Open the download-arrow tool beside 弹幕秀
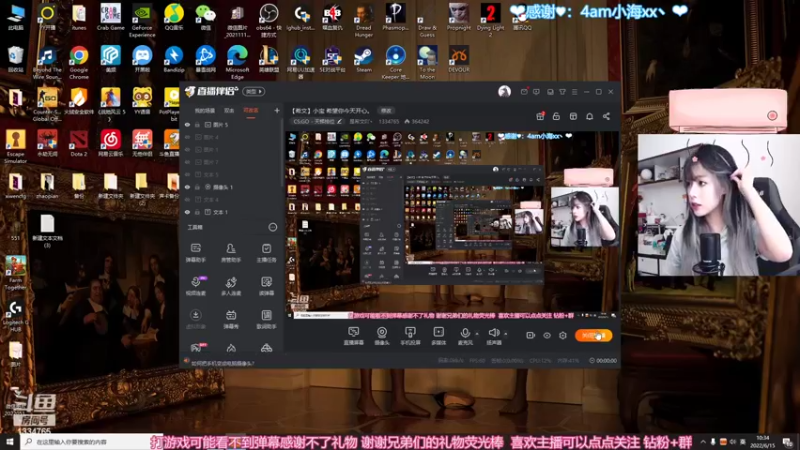Viewport: 800px width, 450px height. point(195,319)
